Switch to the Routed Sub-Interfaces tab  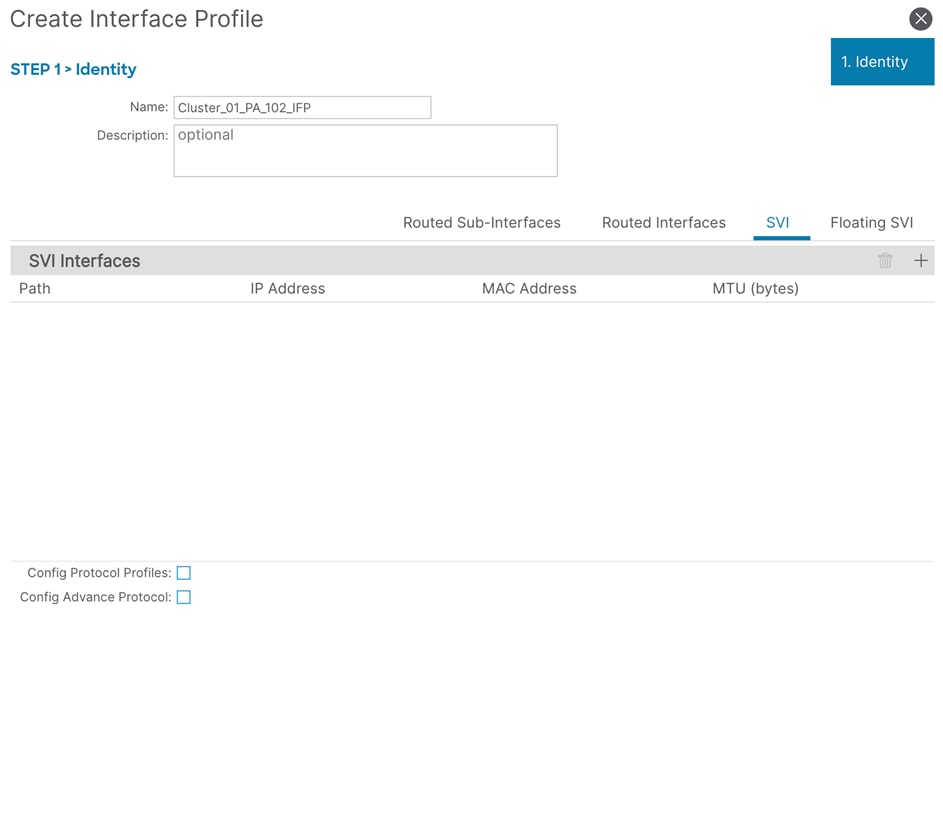tap(481, 222)
